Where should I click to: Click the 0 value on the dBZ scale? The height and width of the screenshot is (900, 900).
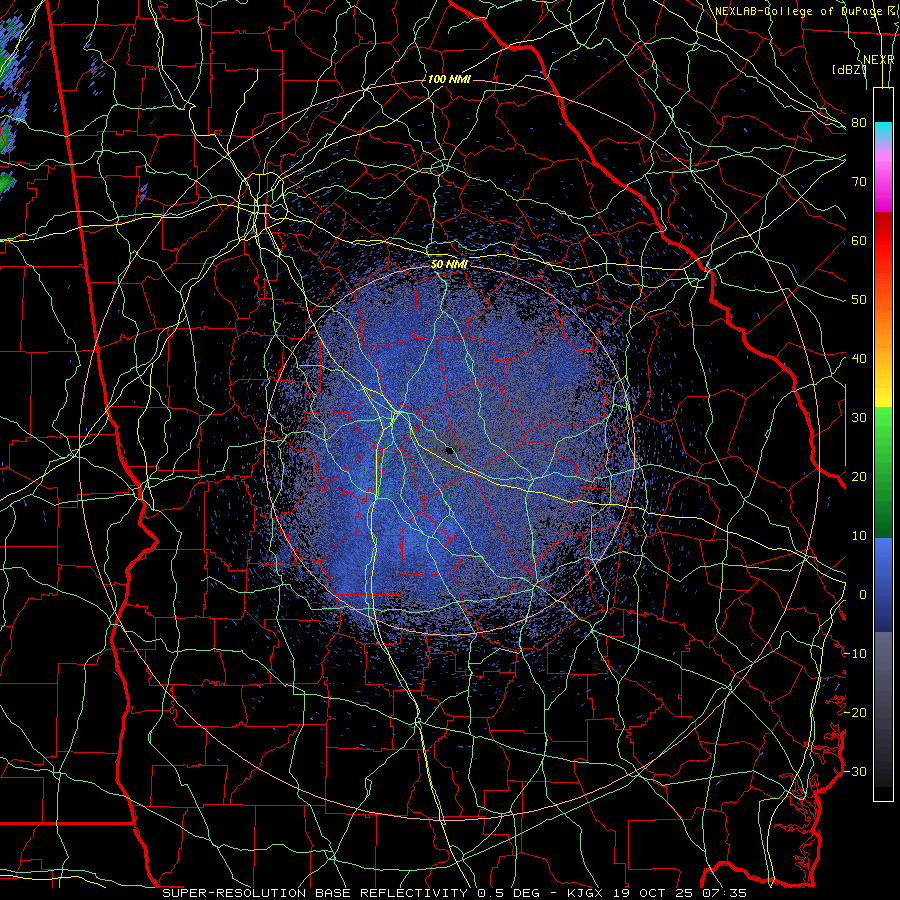[x=863, y=595]
